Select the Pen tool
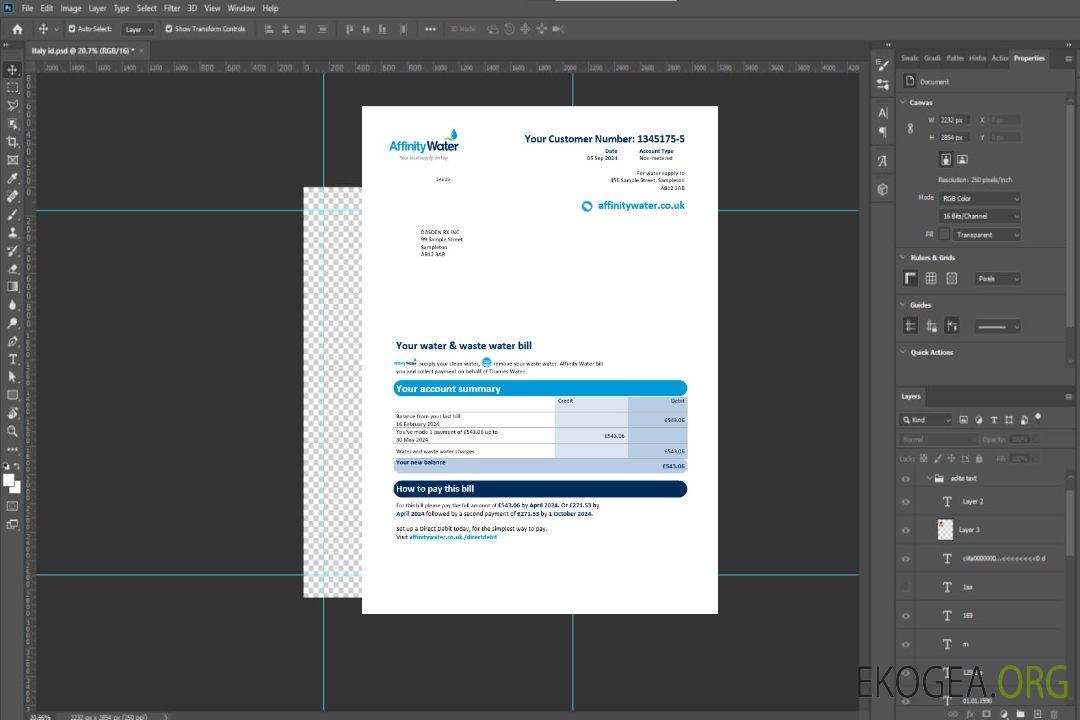This screenshot has width=1080, height=720. [12, 341]
